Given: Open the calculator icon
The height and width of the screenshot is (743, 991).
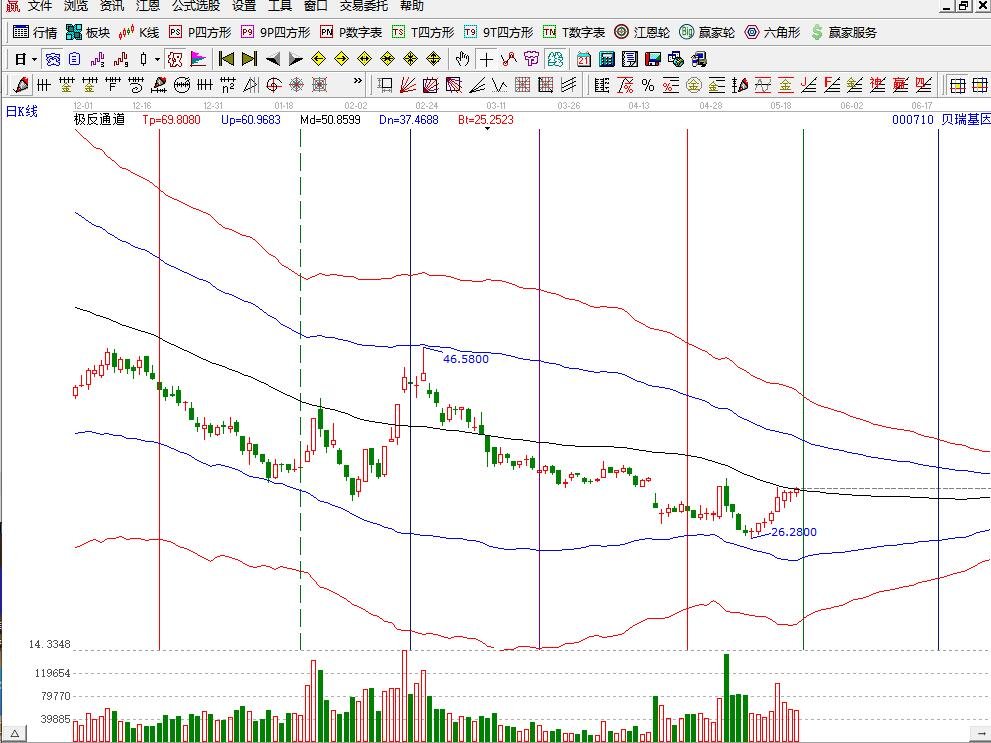Looking at the screenshot, I should coord(607,59).
